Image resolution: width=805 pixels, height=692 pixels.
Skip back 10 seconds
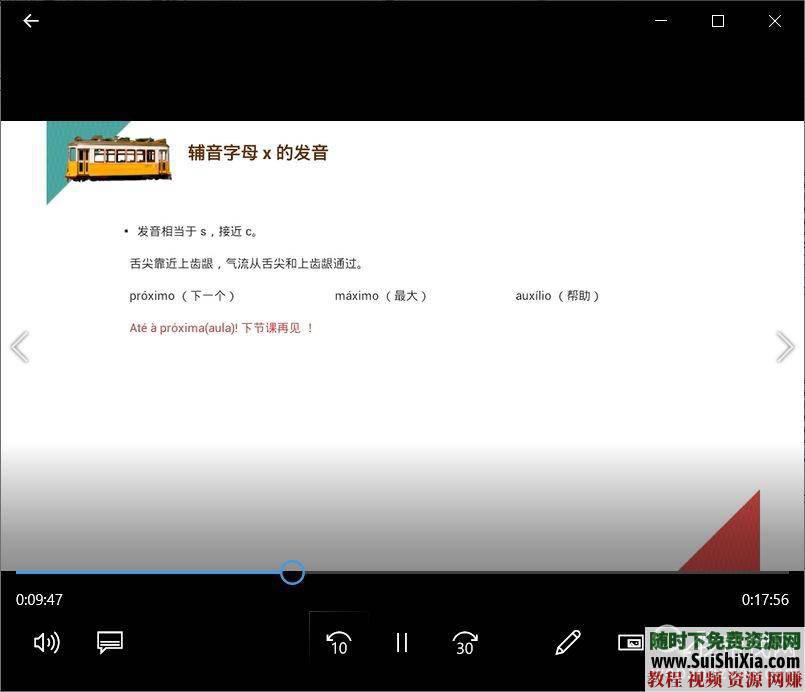(x=338, y=642)
